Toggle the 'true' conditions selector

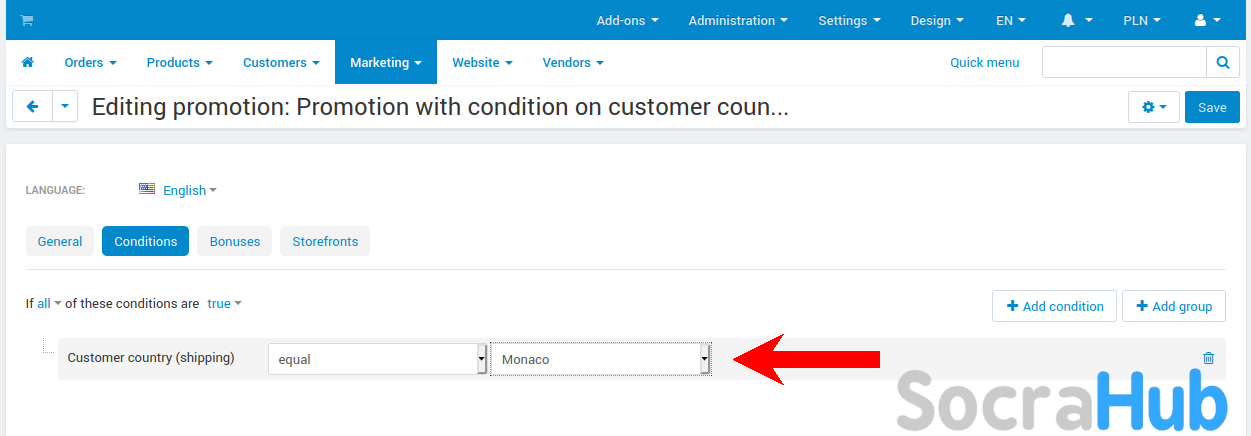224,304
